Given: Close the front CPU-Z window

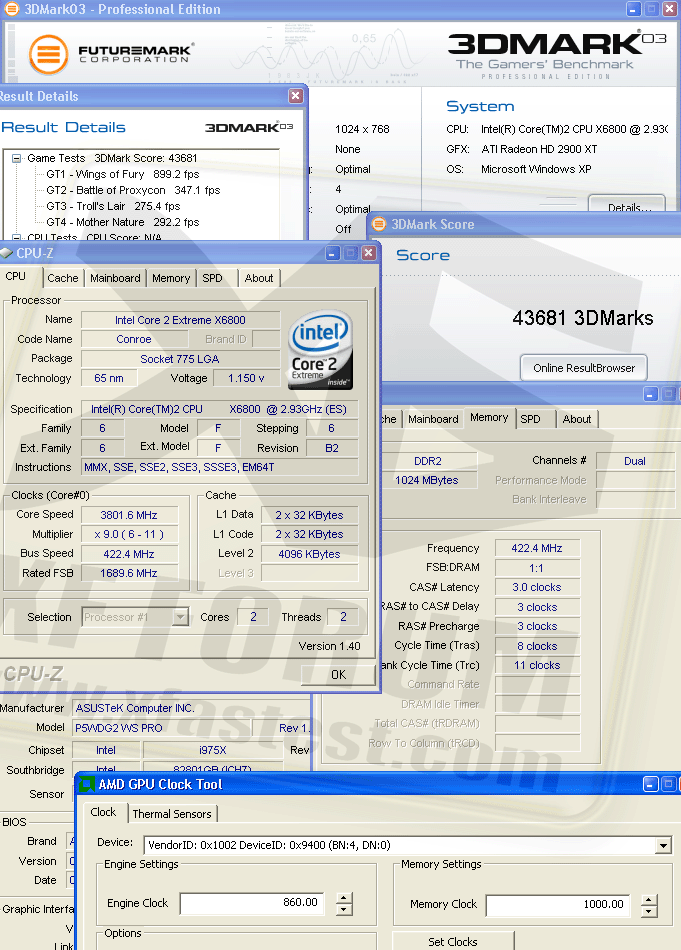Looking at the screenshot, I should [368, 253].
